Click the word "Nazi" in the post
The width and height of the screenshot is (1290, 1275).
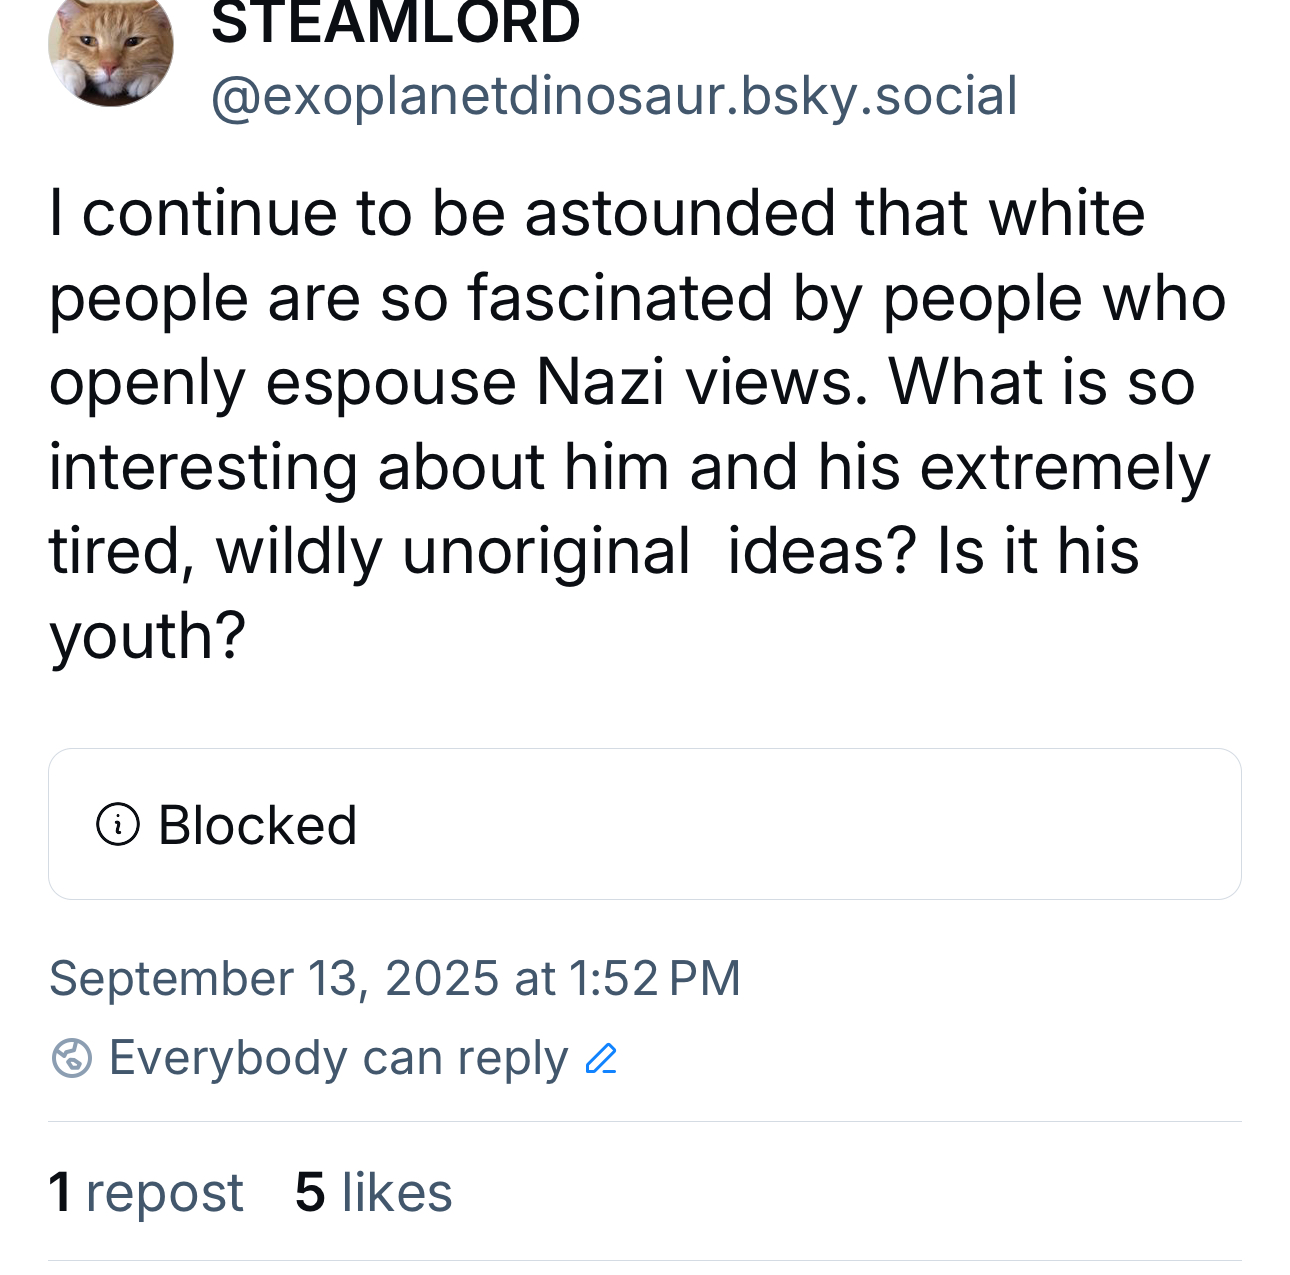click(x=600, y=383)
